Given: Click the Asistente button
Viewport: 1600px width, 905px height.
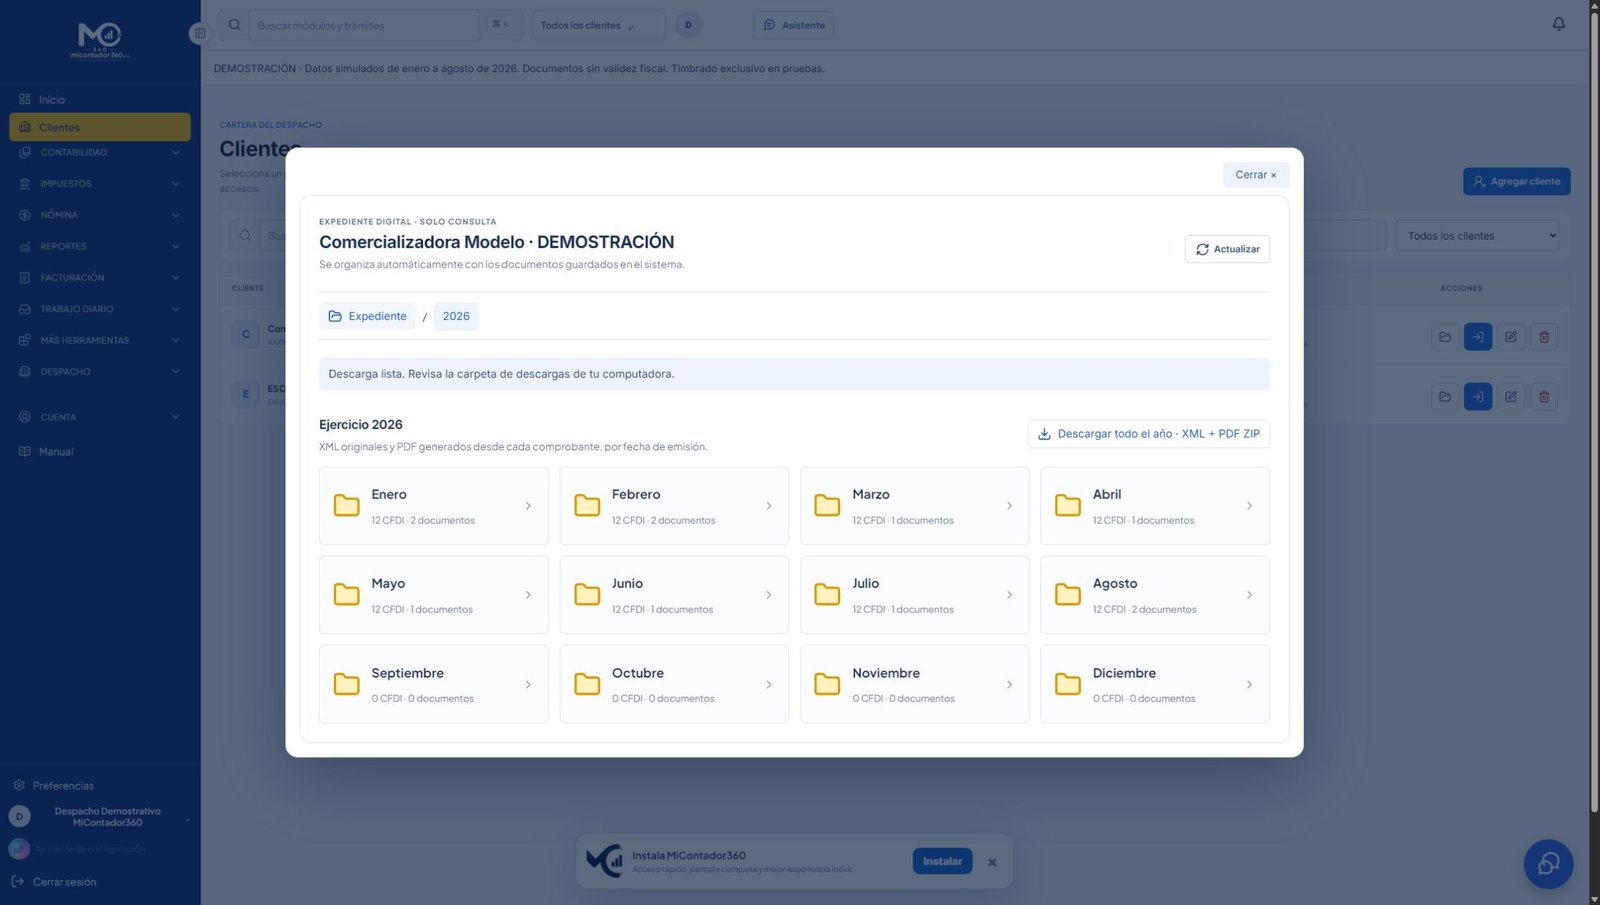Looking at the screenshot, I should (793, 25).
